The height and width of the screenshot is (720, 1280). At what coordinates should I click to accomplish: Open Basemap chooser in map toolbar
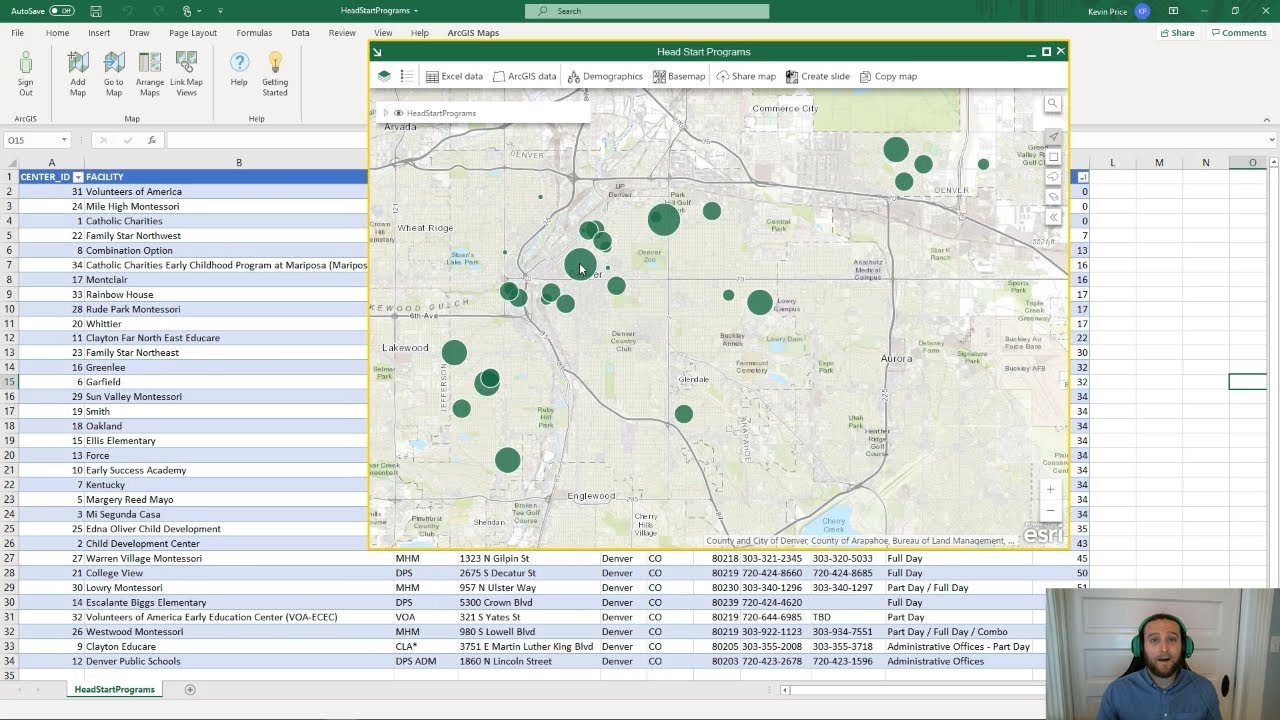(x=679, y=76)
